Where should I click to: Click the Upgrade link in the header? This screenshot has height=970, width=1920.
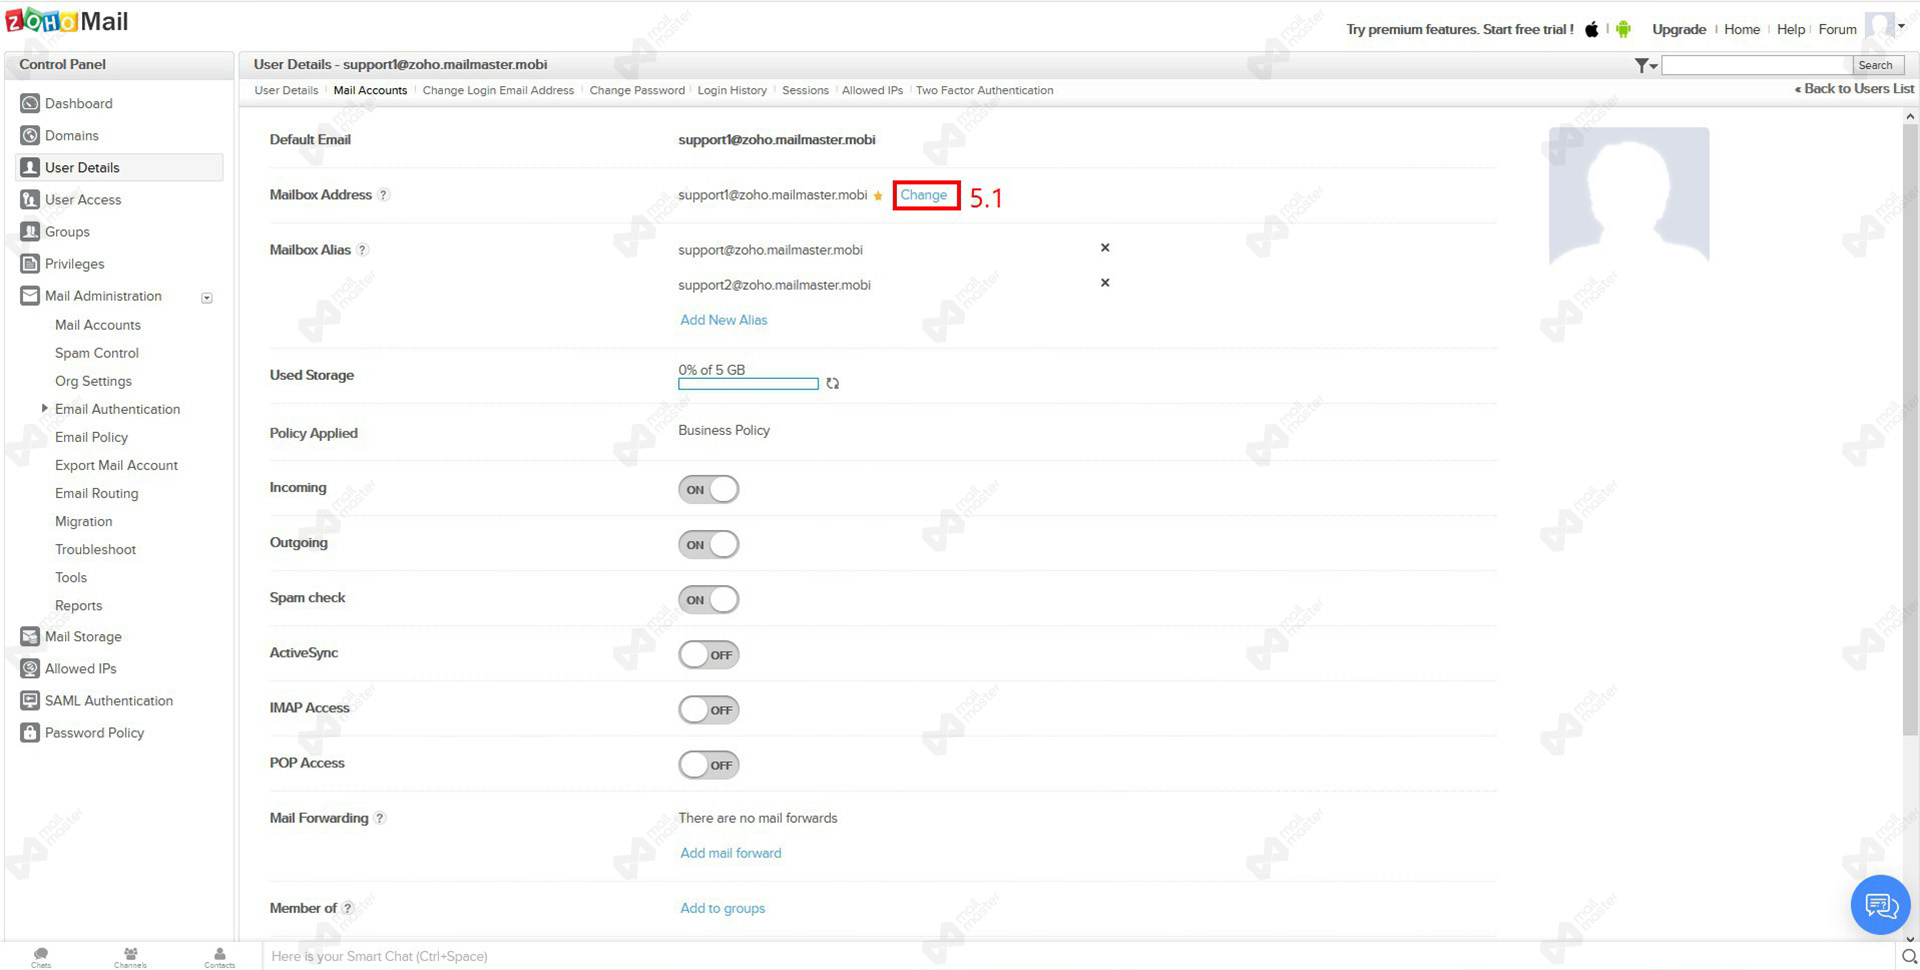[1679, 29]
